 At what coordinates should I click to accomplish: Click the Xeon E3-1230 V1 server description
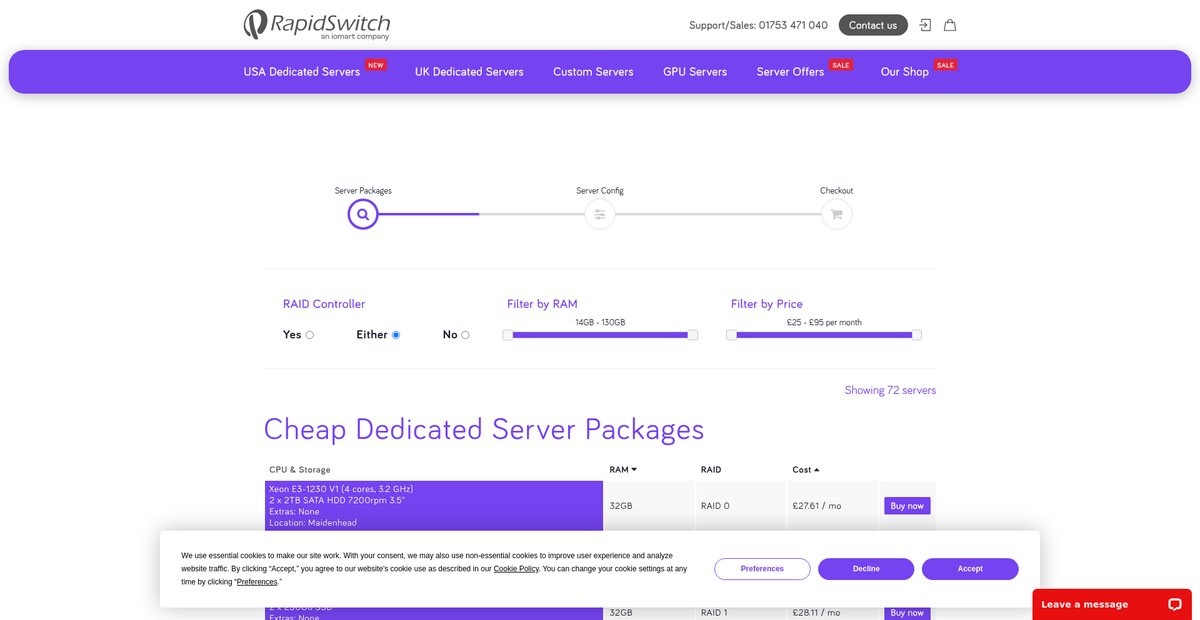click(x=434, y=506)
